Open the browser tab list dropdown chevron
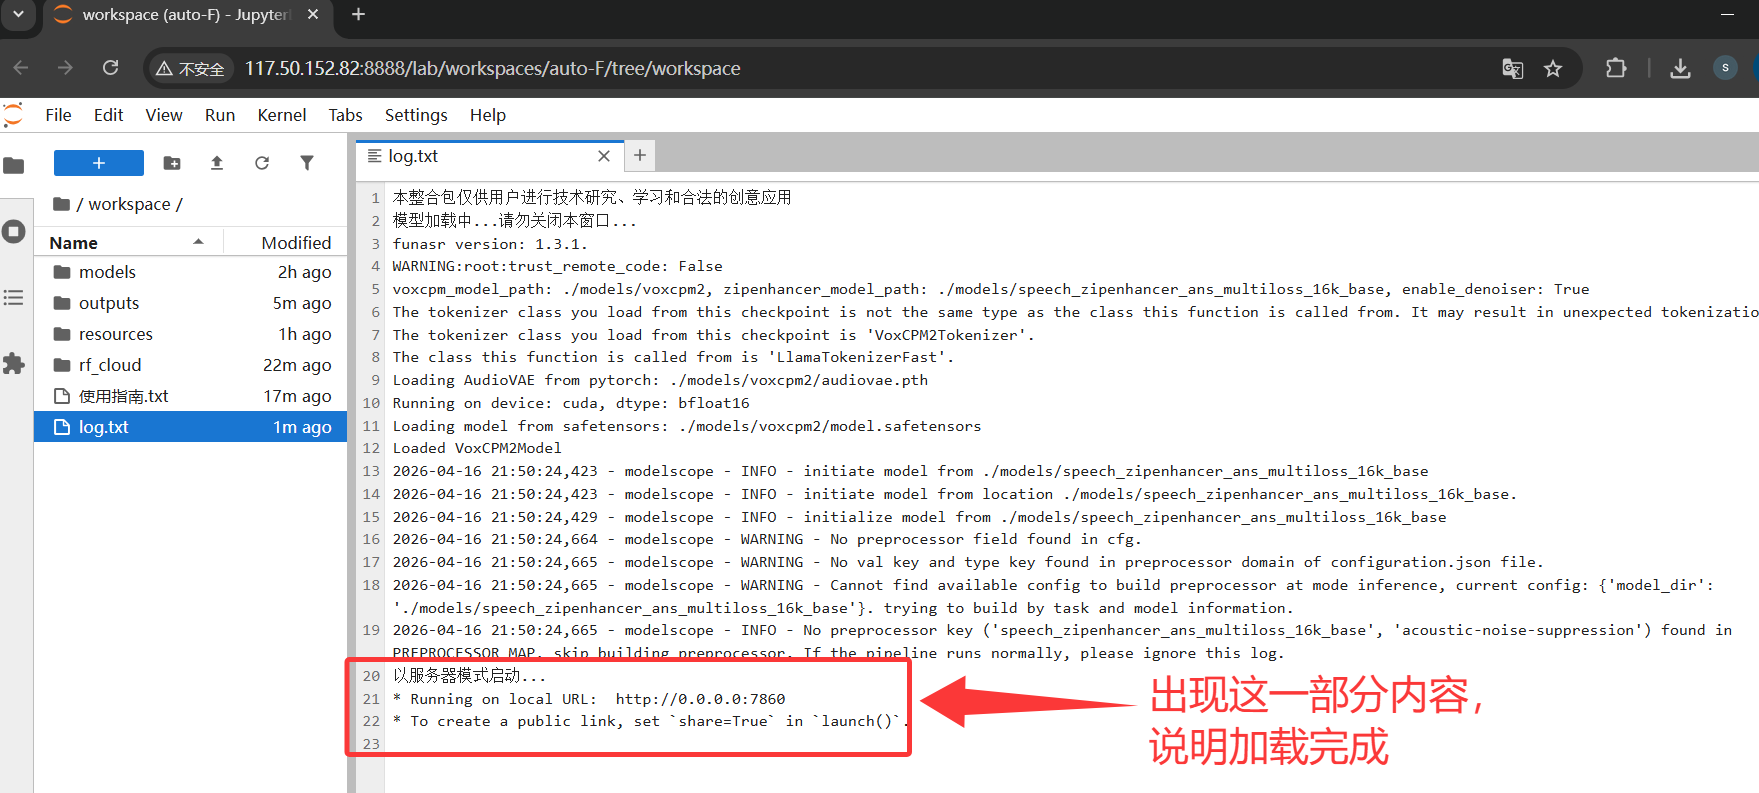The image size is (1759, 793). pyautogui.click(x=18, y=15)
